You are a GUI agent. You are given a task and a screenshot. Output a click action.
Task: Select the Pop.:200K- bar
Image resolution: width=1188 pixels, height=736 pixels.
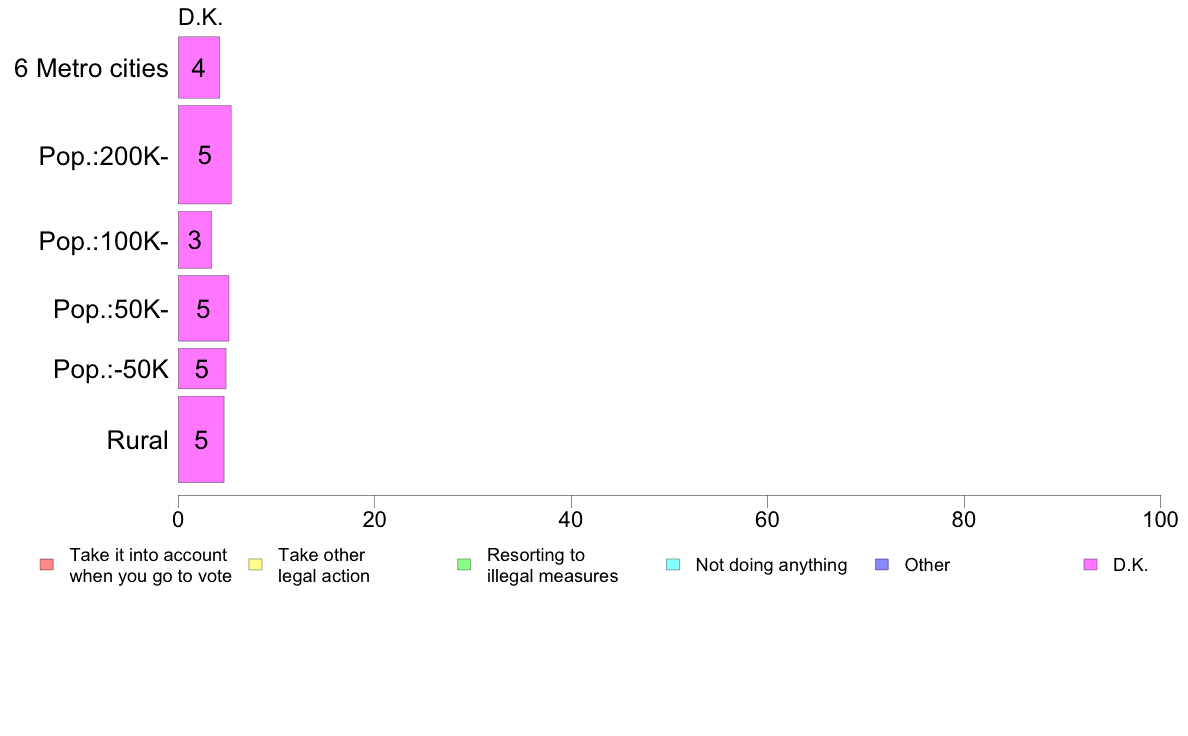tap(205, 155)
